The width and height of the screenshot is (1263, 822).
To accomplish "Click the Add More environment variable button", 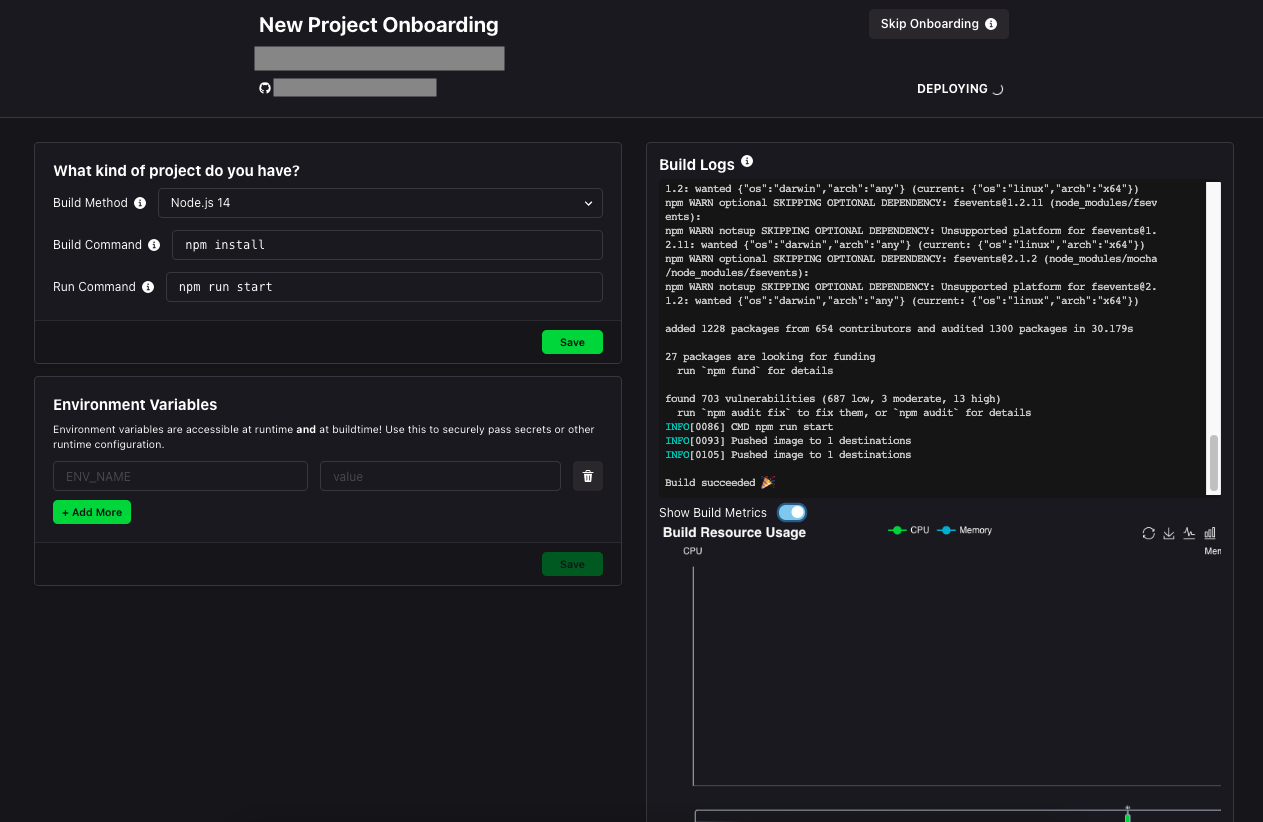I will 92,512.
